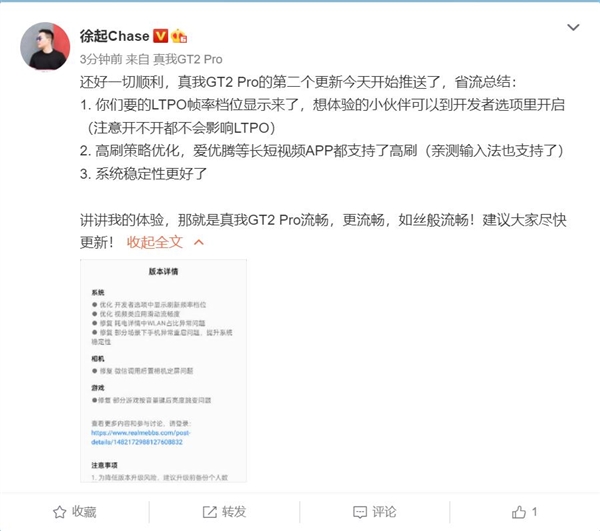
Task: Open the 徐起Chase username link
Action: 114,36
